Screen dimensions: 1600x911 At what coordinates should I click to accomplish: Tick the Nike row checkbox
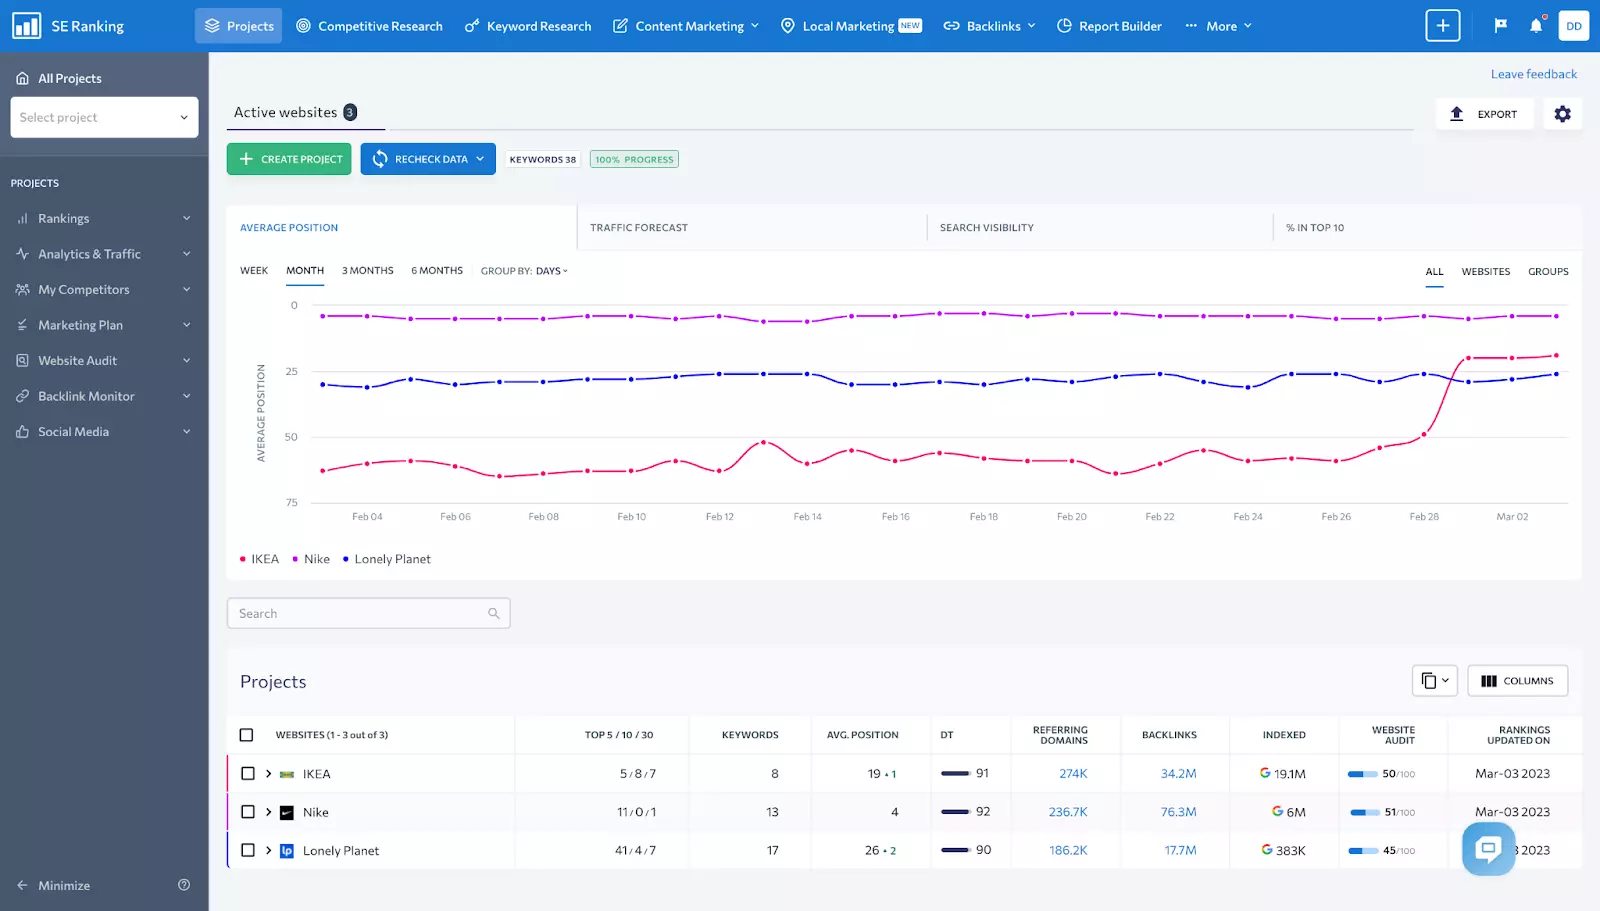[248, 812]
